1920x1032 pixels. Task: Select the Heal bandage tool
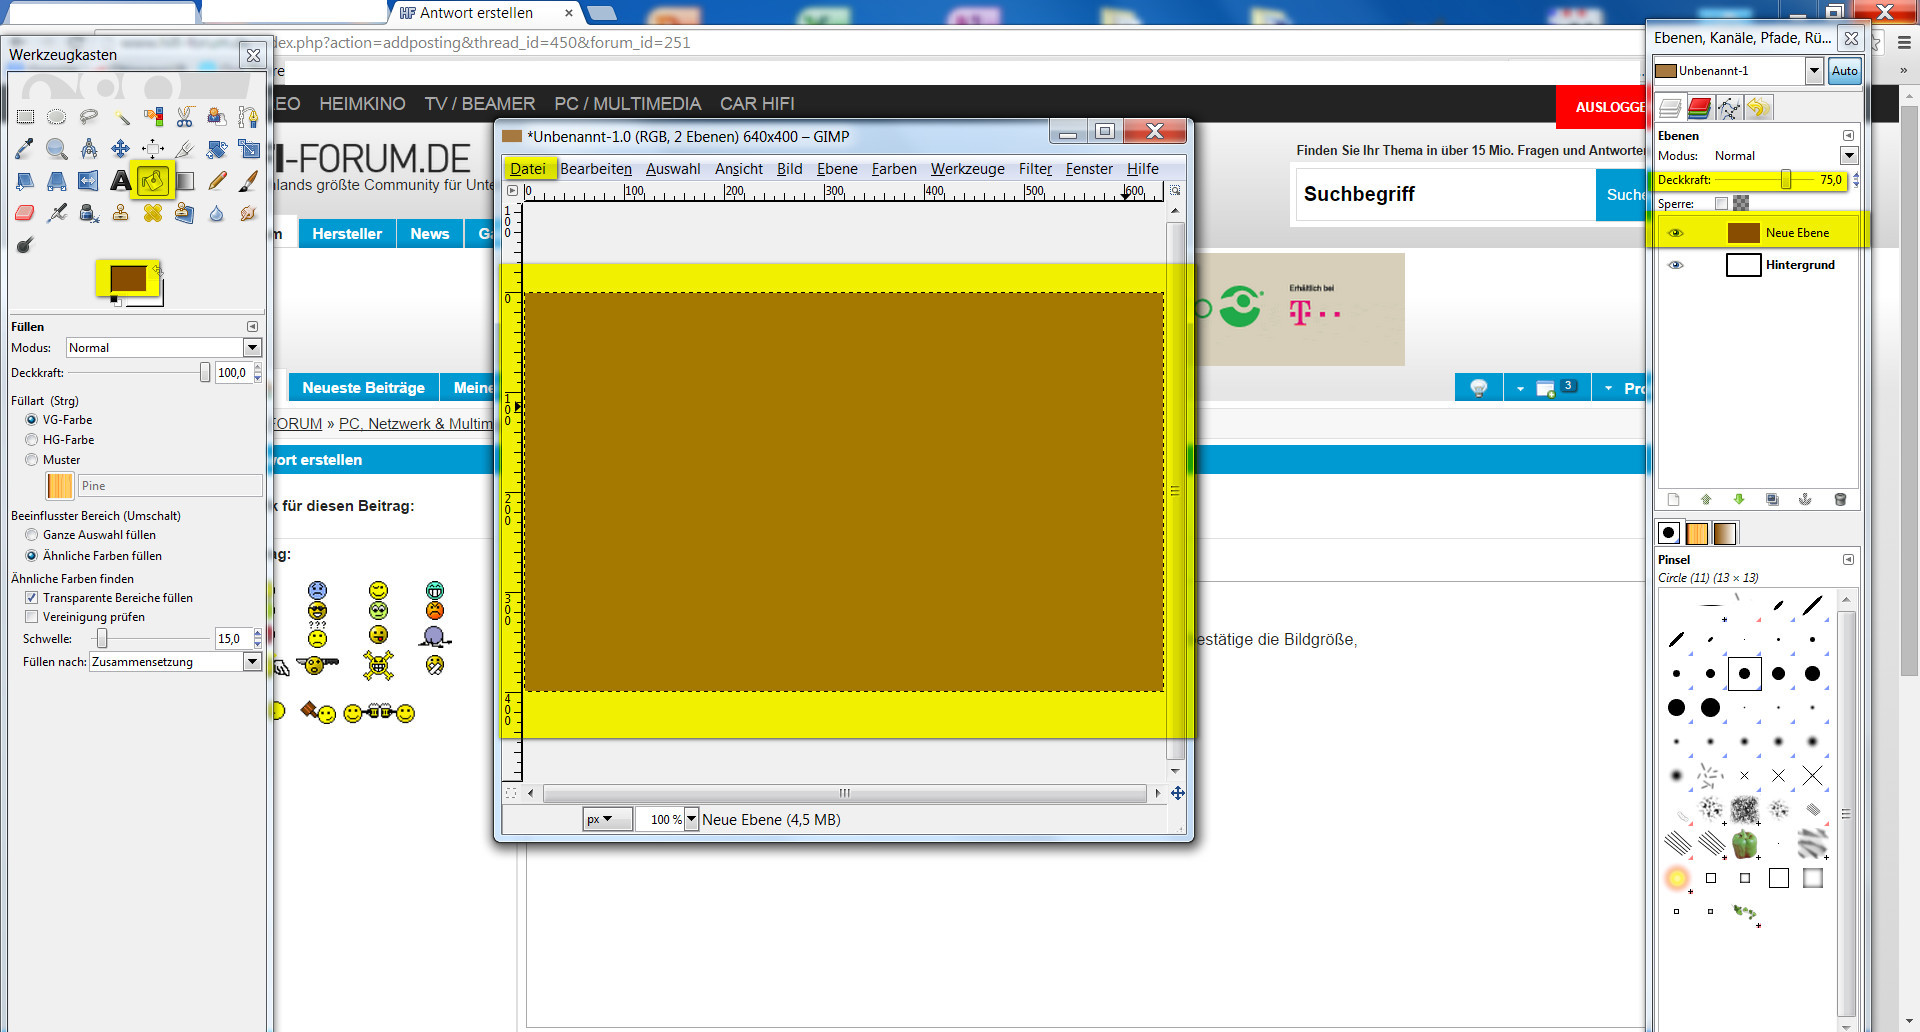pos(153,213)
